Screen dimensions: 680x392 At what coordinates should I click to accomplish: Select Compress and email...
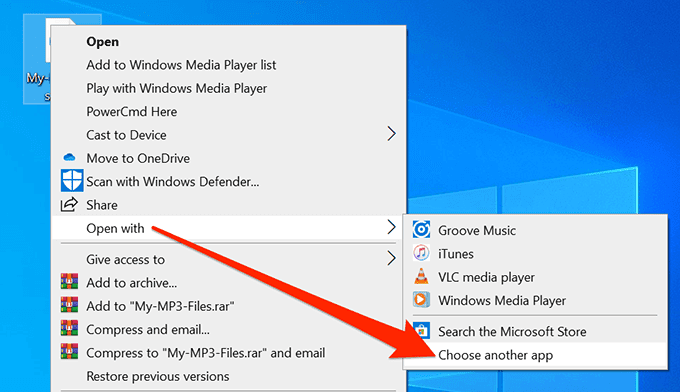point(148,330)
